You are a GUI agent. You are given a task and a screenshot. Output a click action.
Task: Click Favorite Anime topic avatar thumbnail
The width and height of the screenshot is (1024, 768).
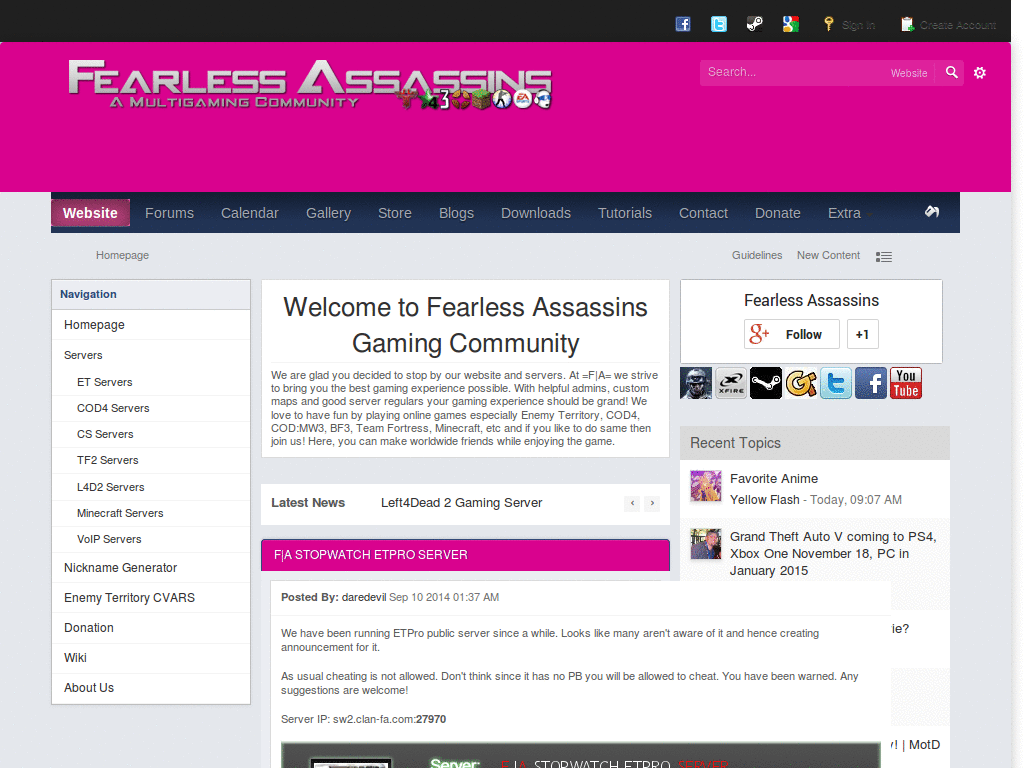(x=706, y=486)
